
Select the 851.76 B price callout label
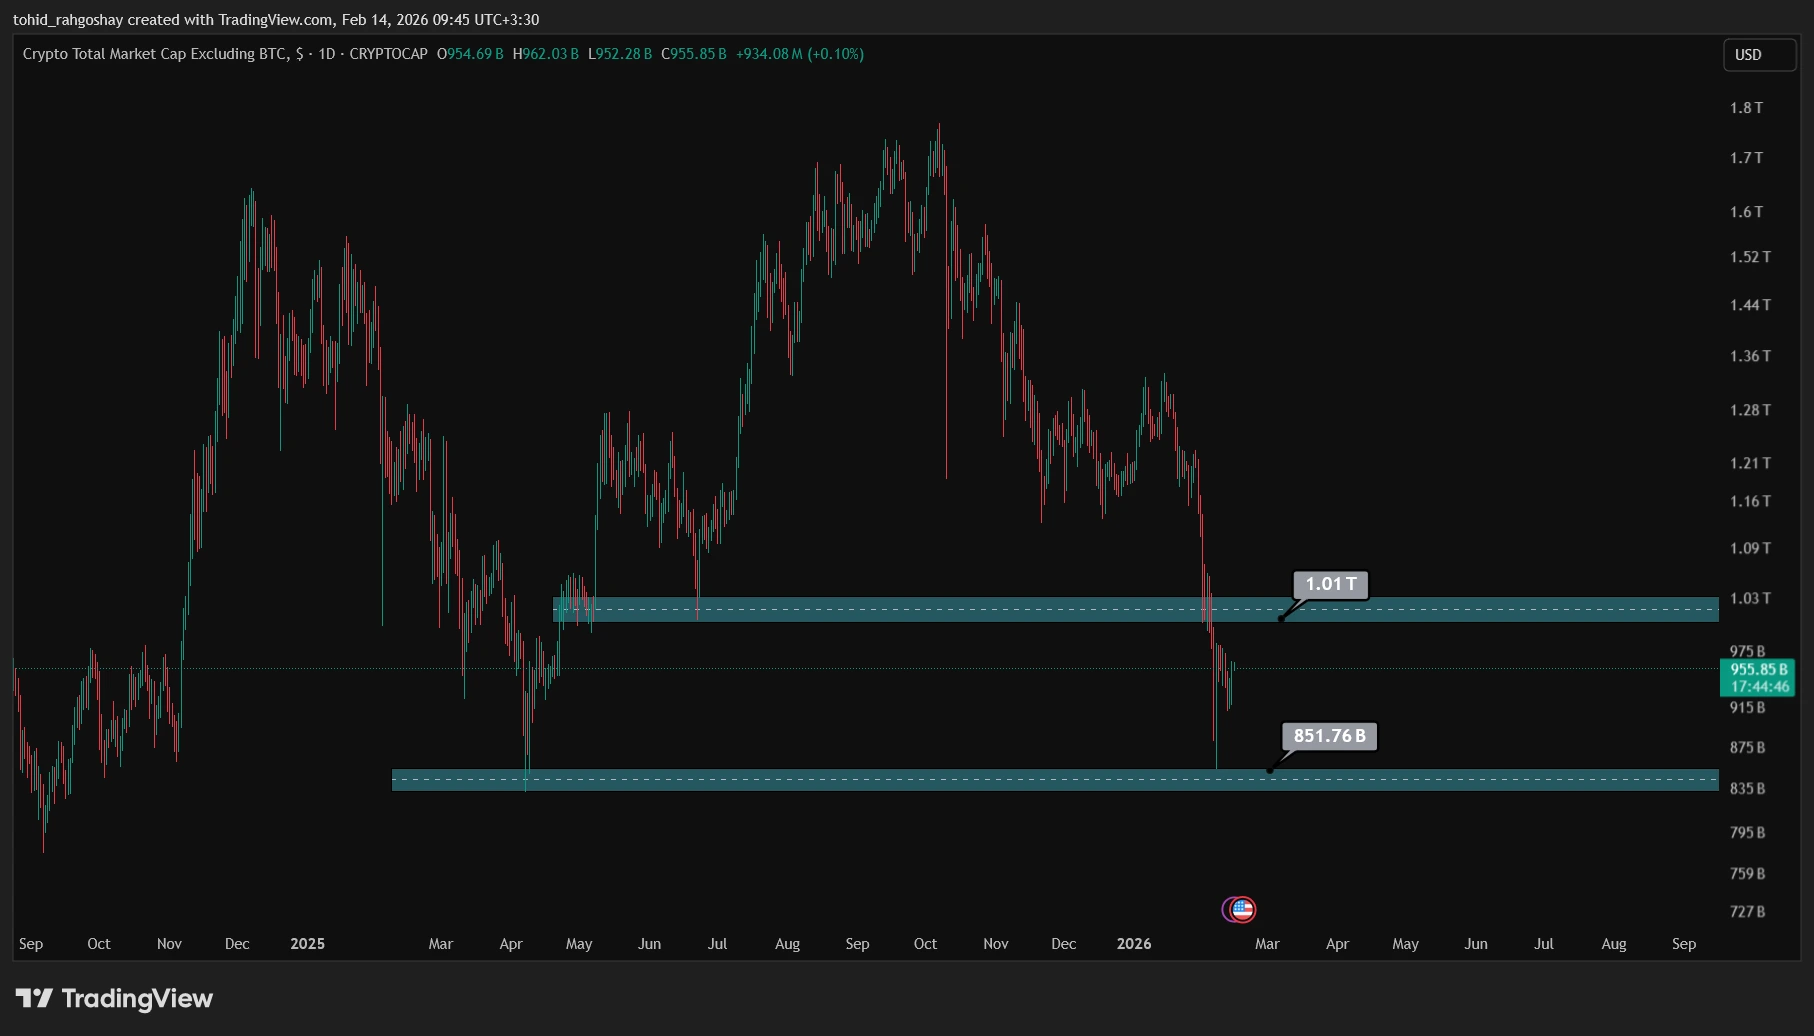(1329, 736)
